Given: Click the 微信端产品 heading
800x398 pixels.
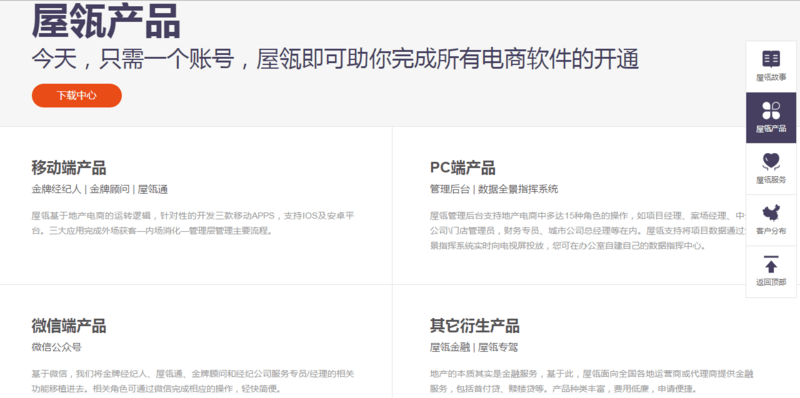Looking at the screenshot, I should pyautogui.click(x=69, y=326).
